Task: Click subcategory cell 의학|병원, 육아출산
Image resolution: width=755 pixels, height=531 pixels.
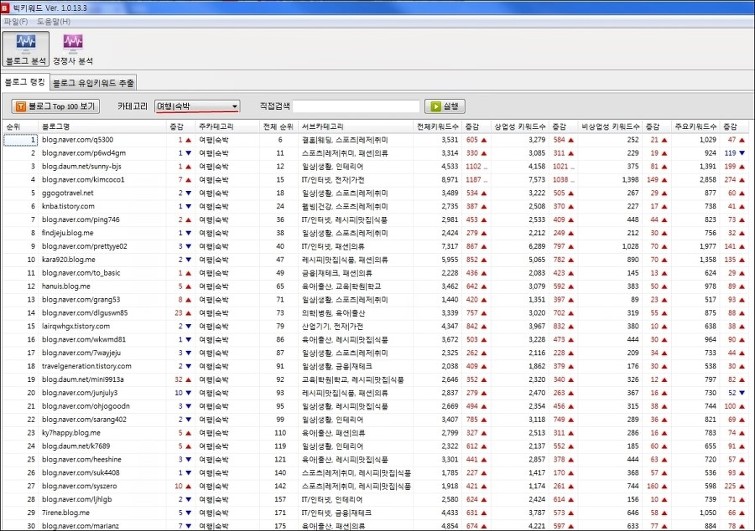Action: tap(333, 313)
